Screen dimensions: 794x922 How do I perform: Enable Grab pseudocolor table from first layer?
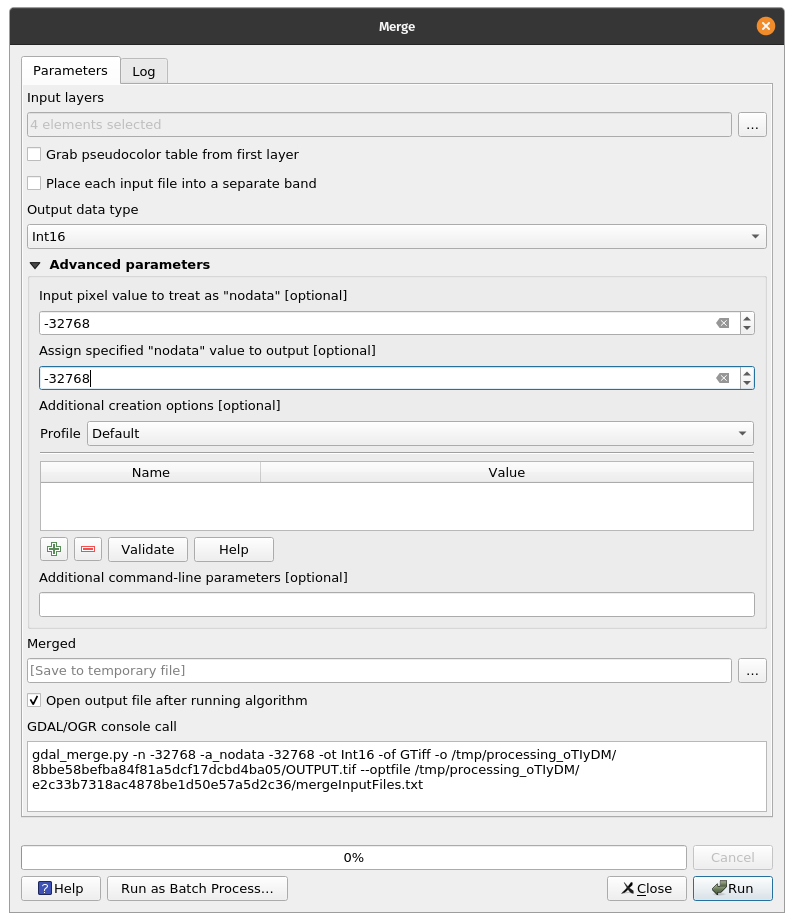[x=34, y=154]
